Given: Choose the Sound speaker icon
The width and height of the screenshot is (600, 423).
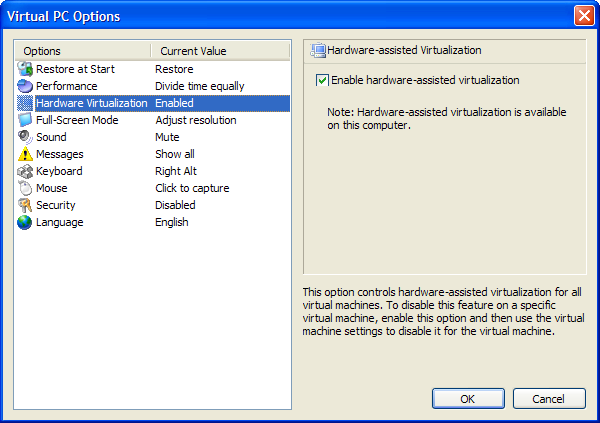Looking at the screenshot, I should (25, 137).
